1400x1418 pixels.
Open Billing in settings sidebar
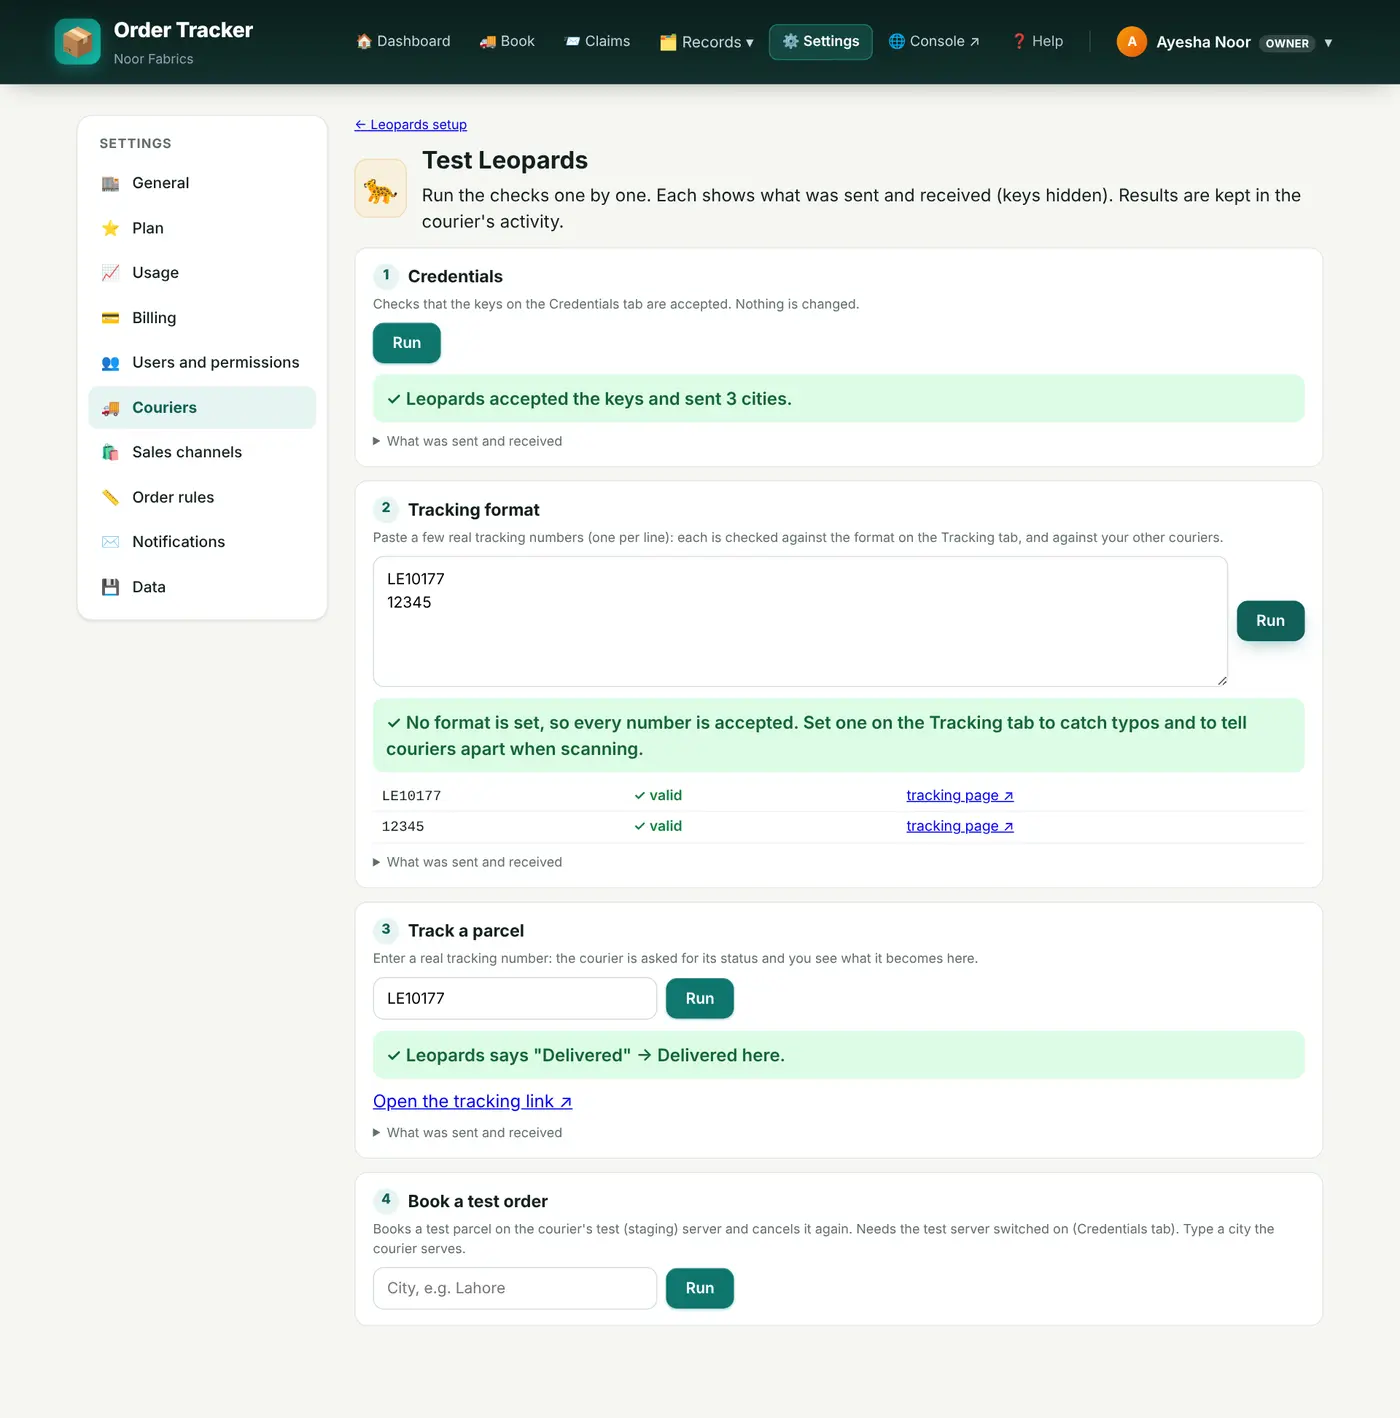tap(202, 318)
